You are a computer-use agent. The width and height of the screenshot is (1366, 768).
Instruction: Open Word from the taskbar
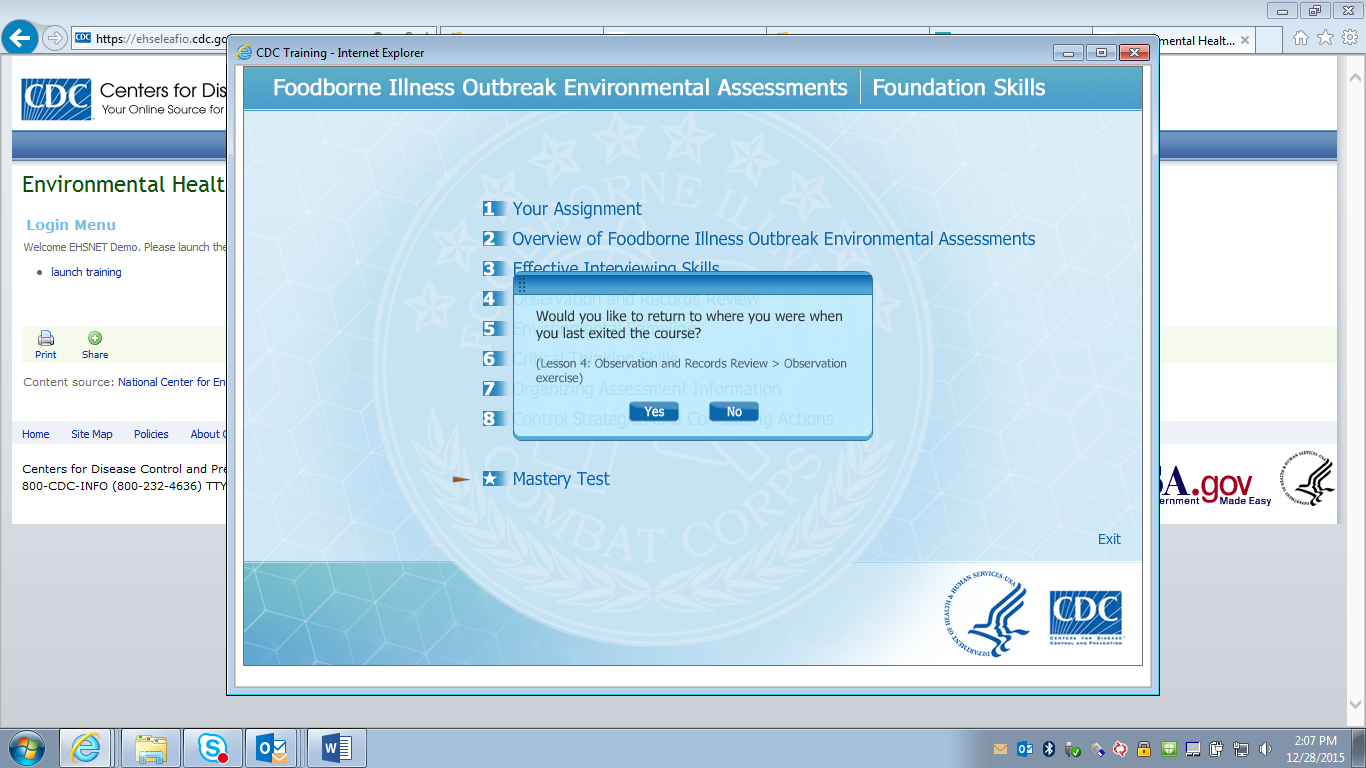pyautogui.click(x=337, y=748)
